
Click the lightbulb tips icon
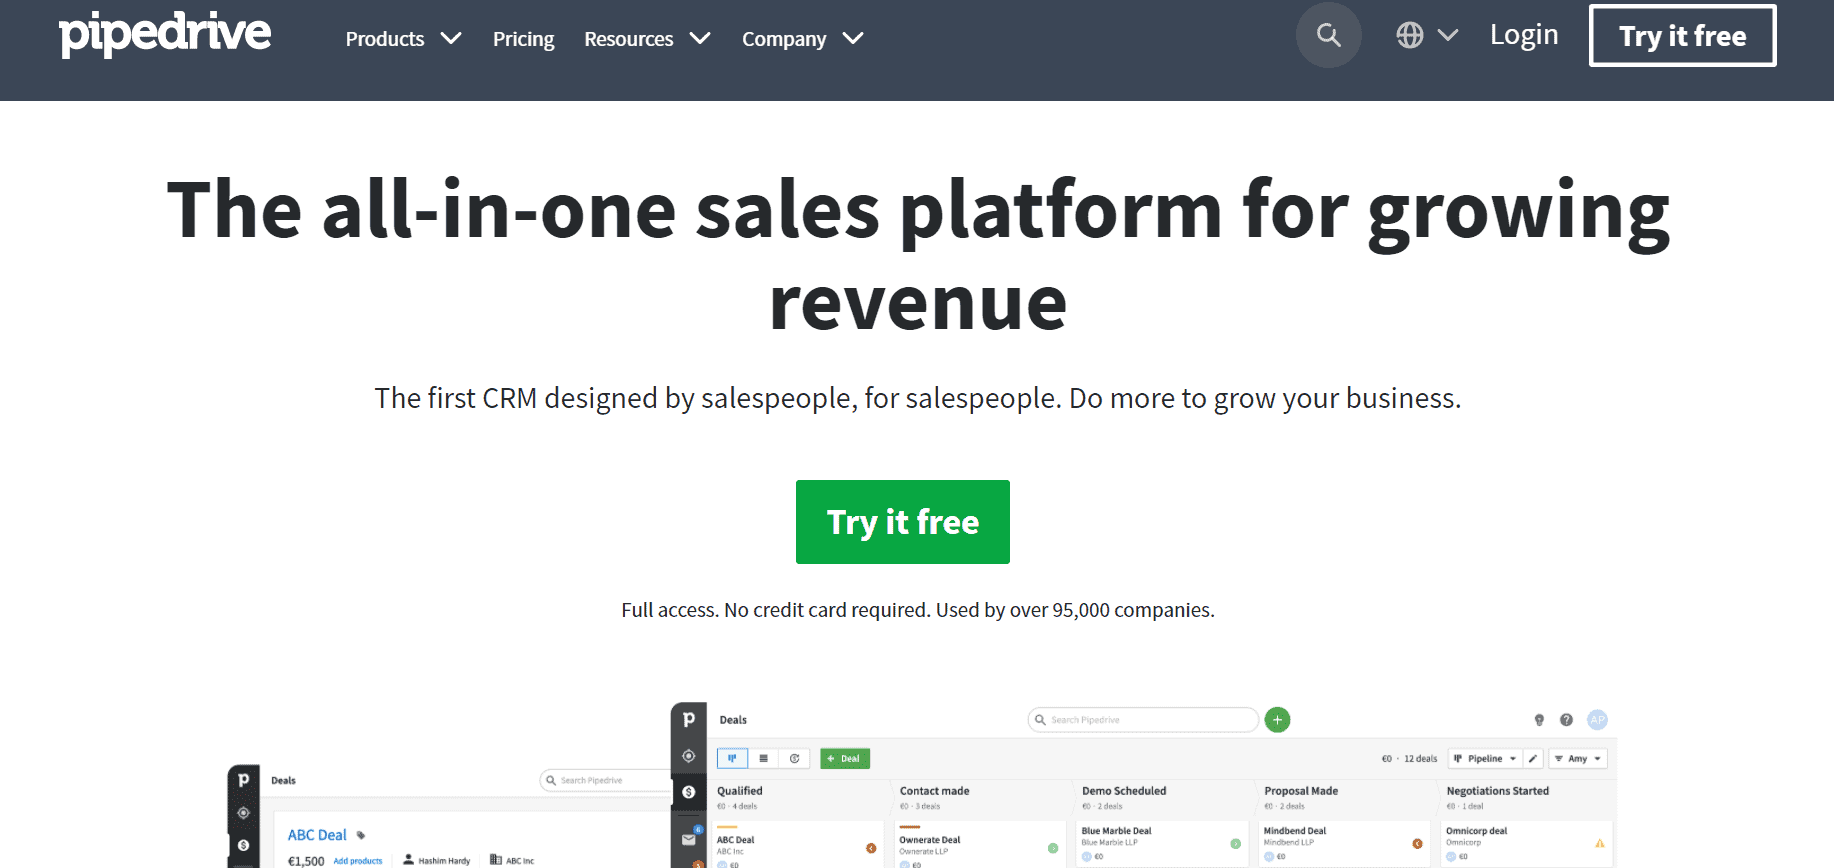pyautogui.click(x=1539, y=720)
